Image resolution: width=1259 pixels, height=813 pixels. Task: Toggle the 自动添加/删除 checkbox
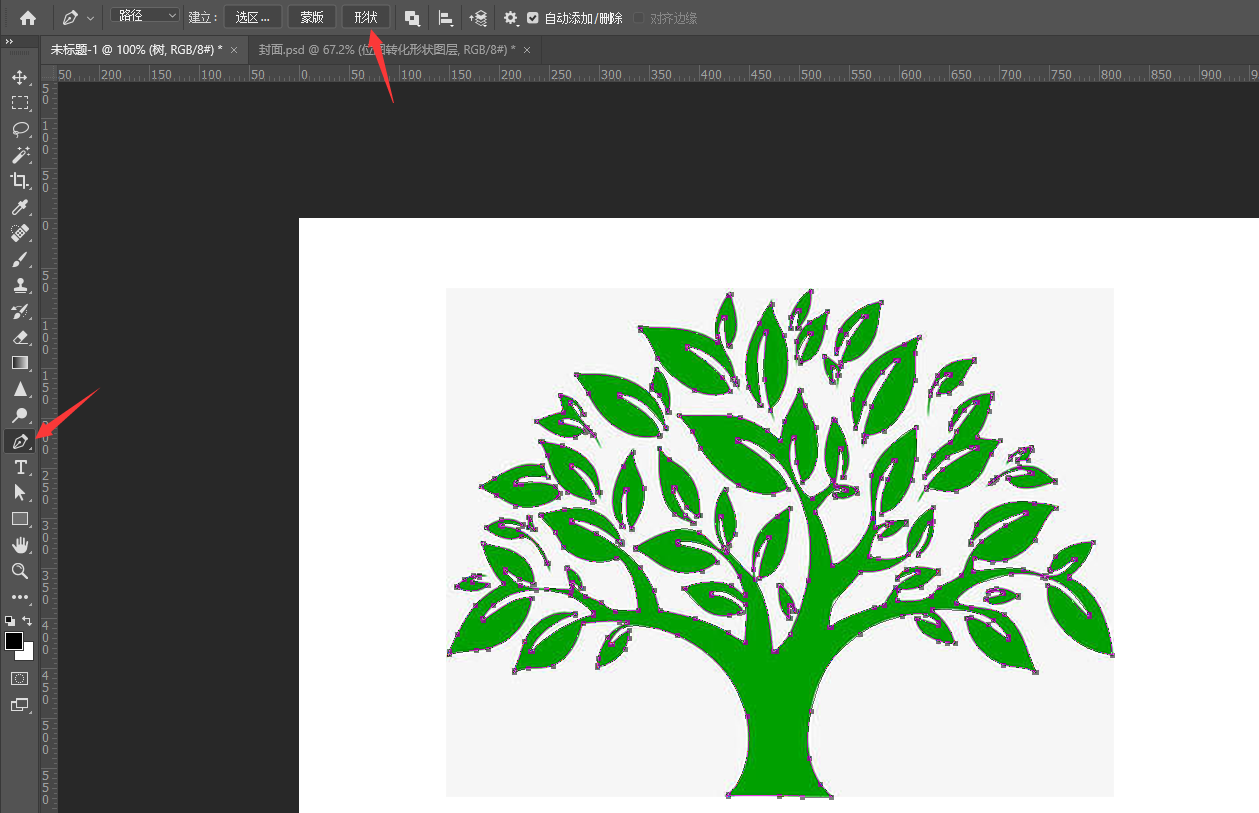(533, 18)
